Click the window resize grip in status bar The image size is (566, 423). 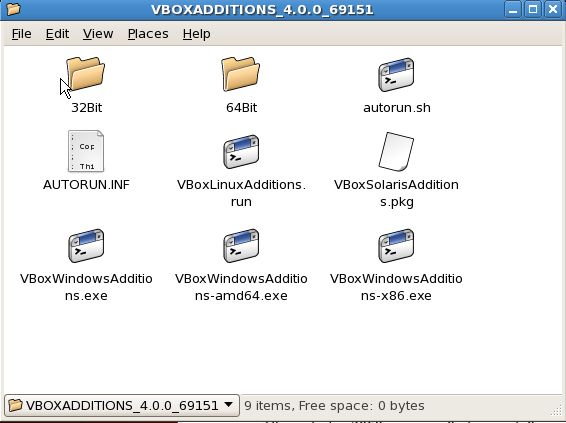(x=557, y=410)
